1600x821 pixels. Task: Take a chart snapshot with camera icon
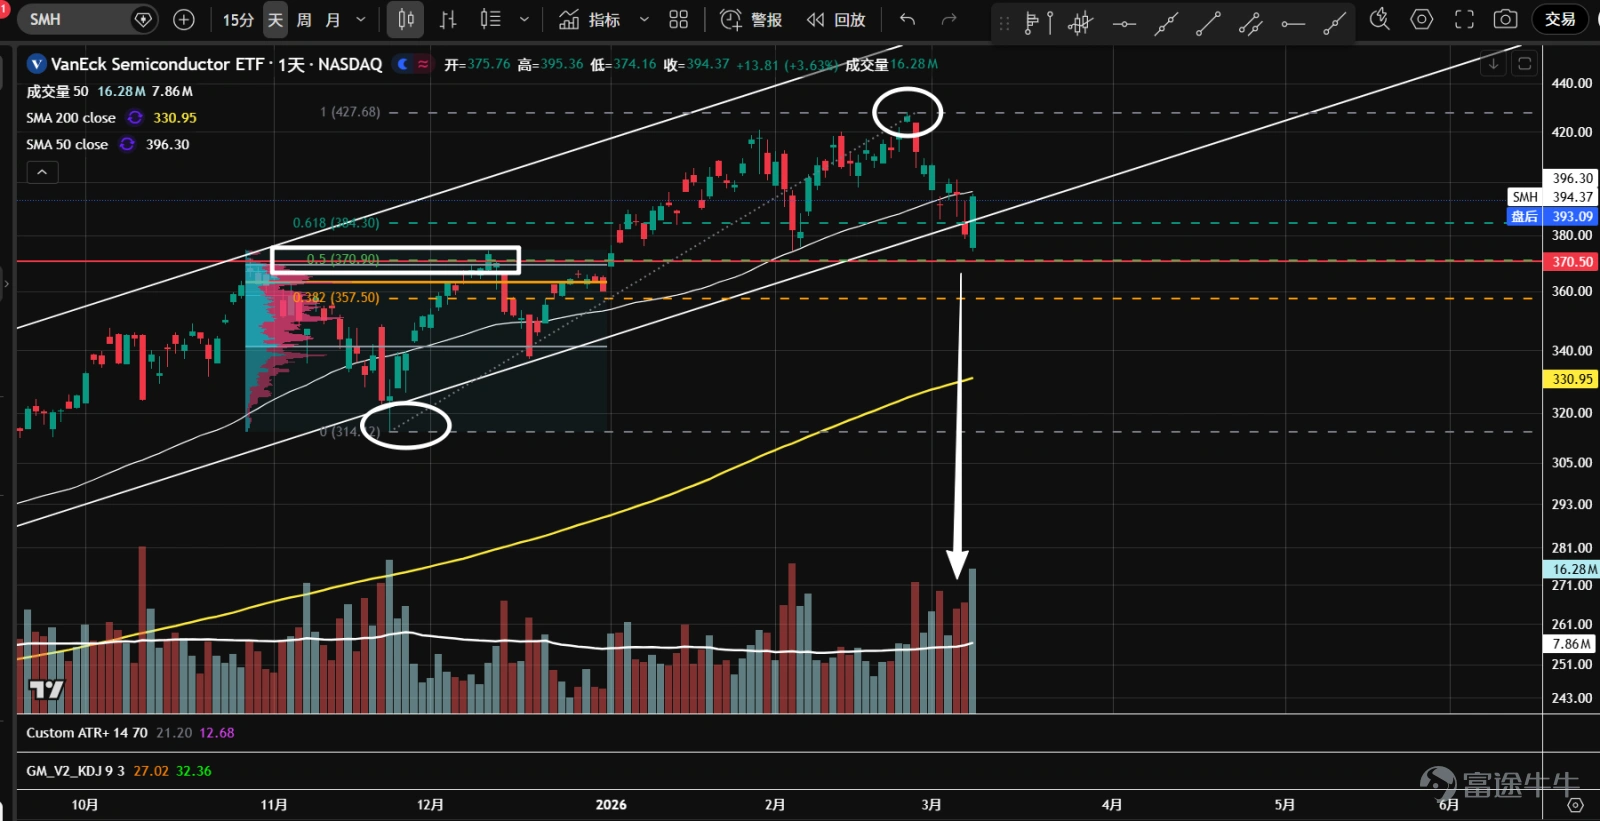coord(1505,19)
